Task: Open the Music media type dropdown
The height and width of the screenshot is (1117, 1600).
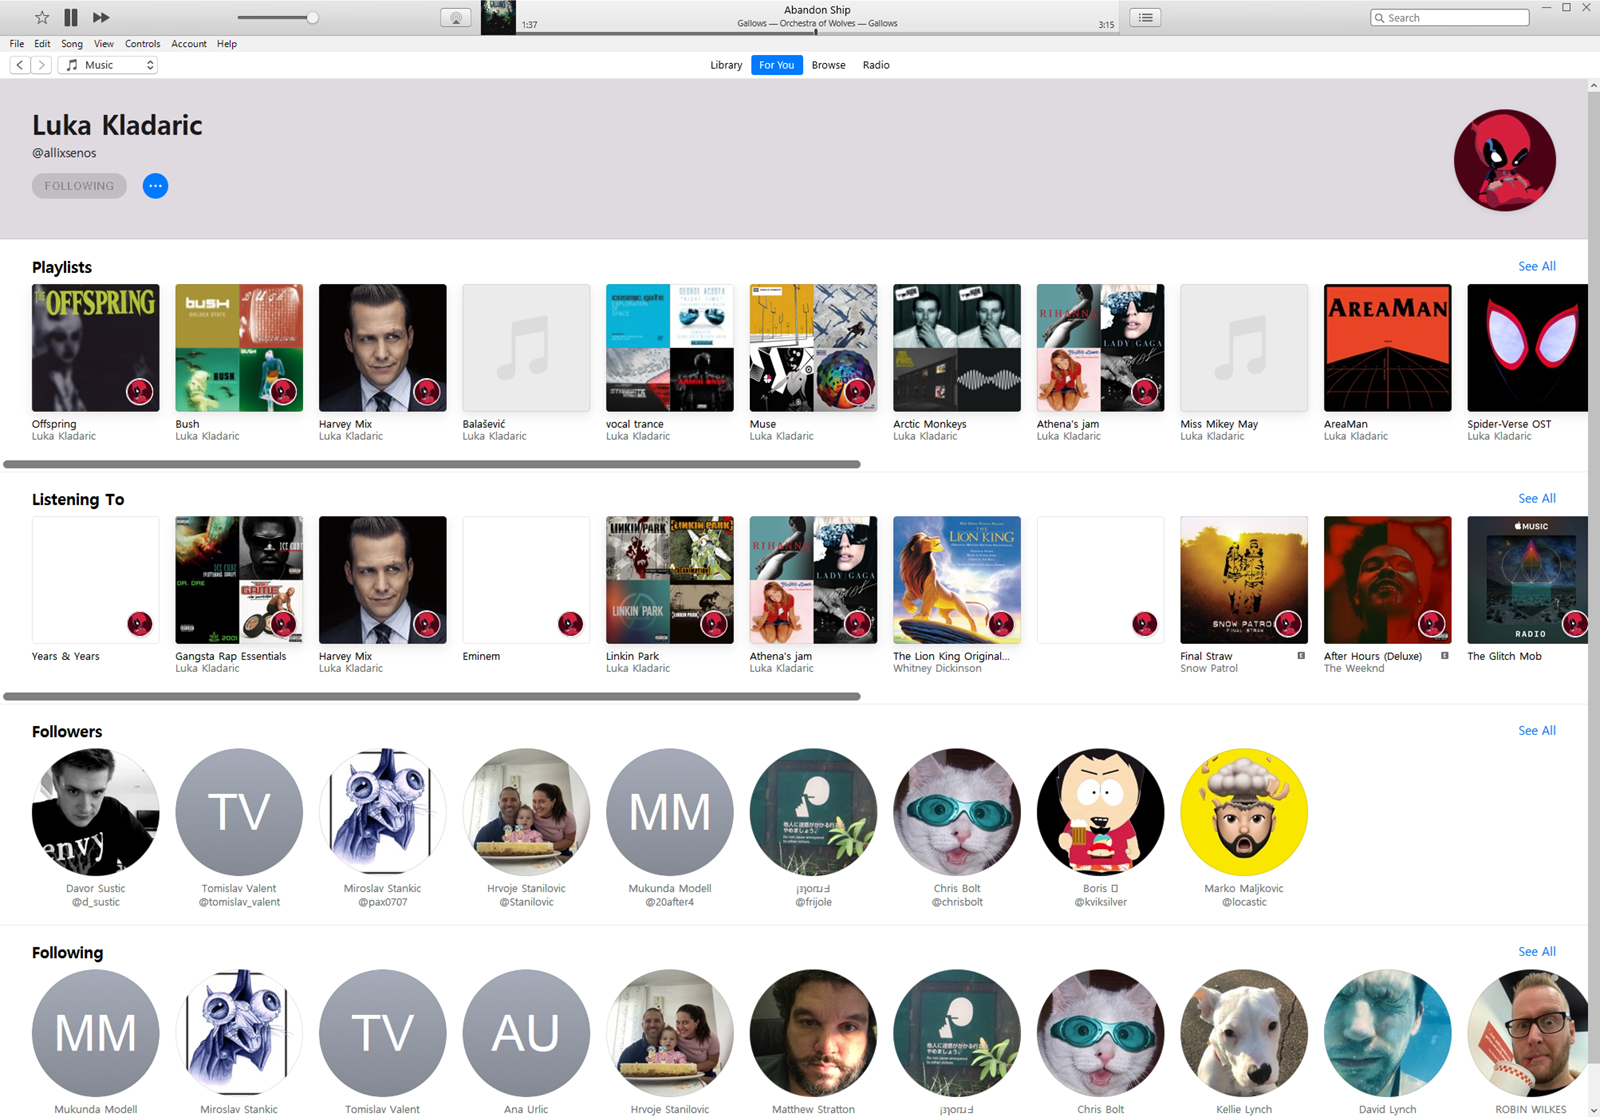Action: [x=108, y=65]
